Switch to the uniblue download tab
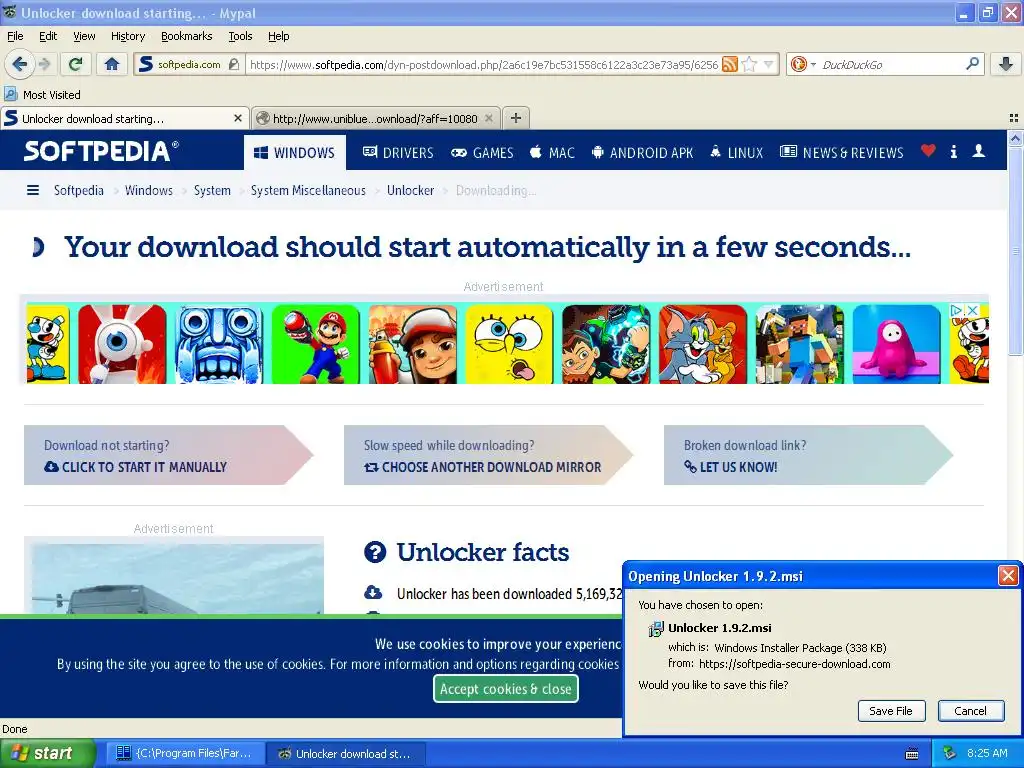 (x=376, y=118)
